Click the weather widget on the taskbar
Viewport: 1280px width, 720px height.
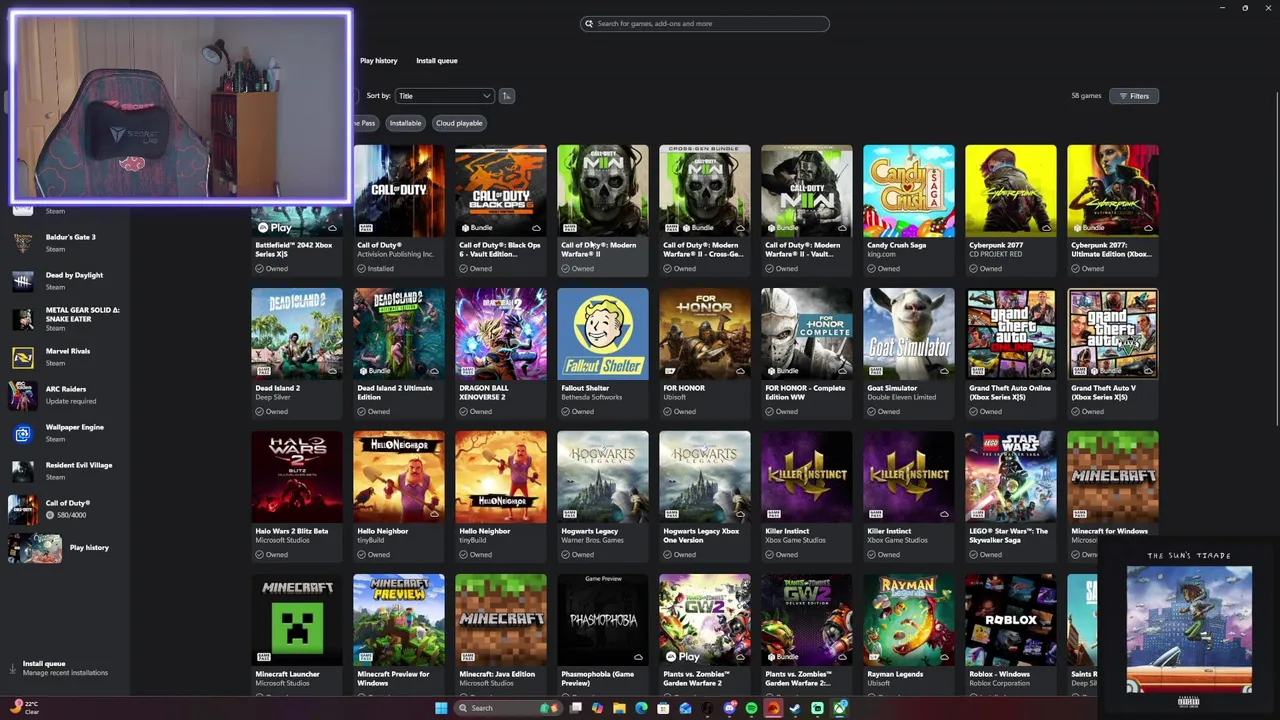pos(24,708)
